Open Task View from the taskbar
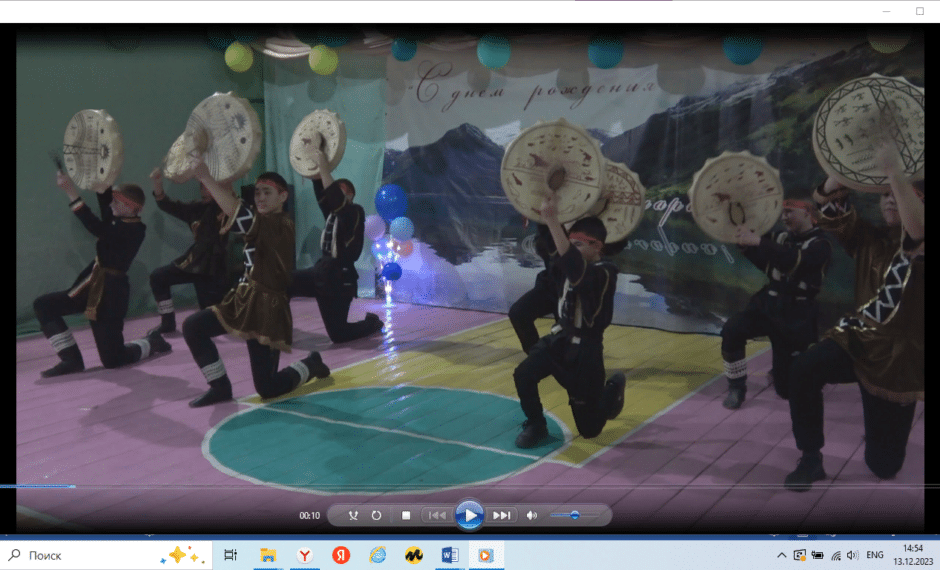Viewport: 940px width, 570px height. (x=230, y=555)
